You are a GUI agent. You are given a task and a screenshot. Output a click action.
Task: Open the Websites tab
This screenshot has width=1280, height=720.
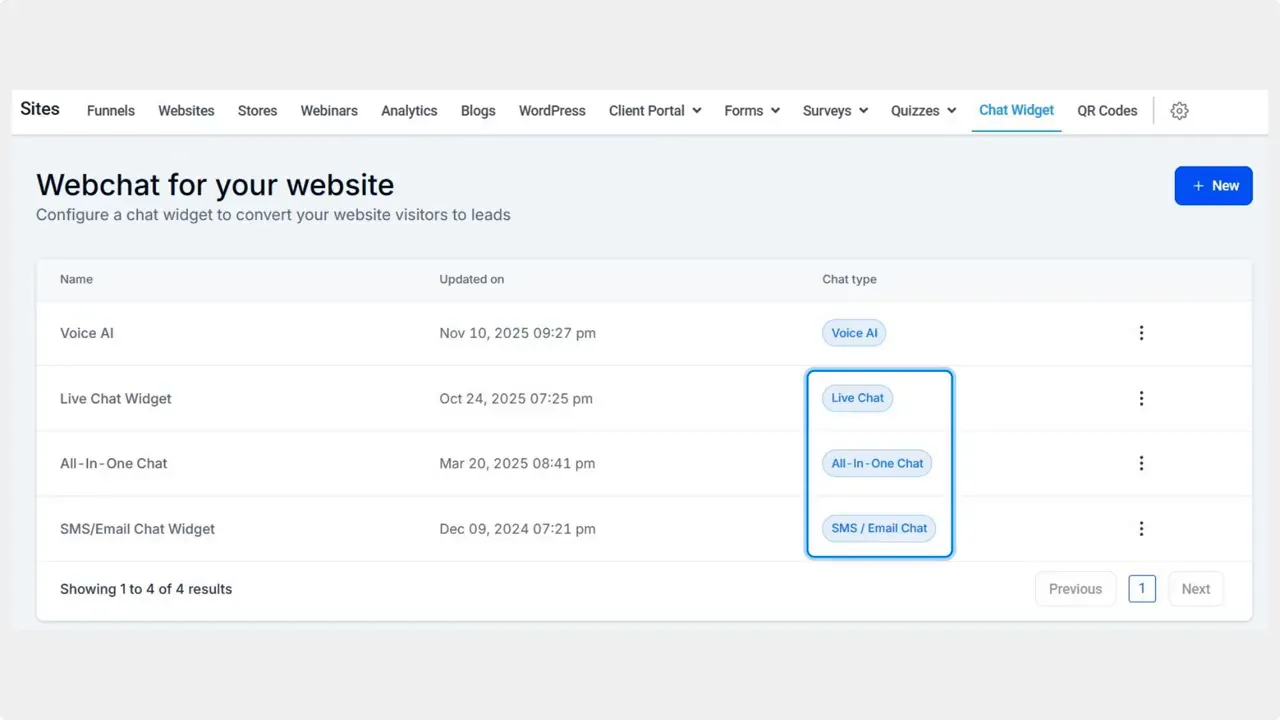[186, 111]
